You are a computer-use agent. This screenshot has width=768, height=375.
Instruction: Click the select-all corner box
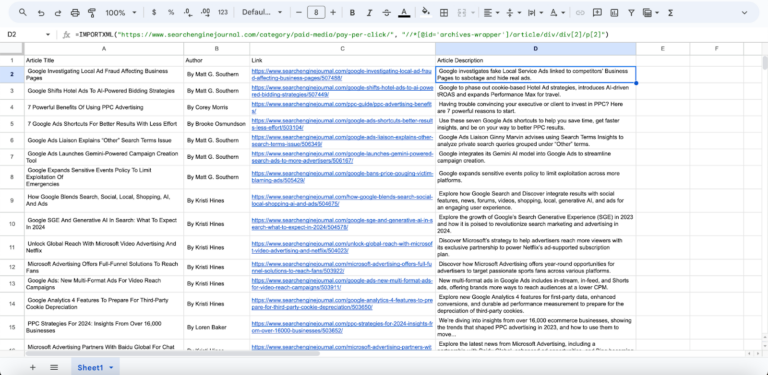[x=12, y=48]
